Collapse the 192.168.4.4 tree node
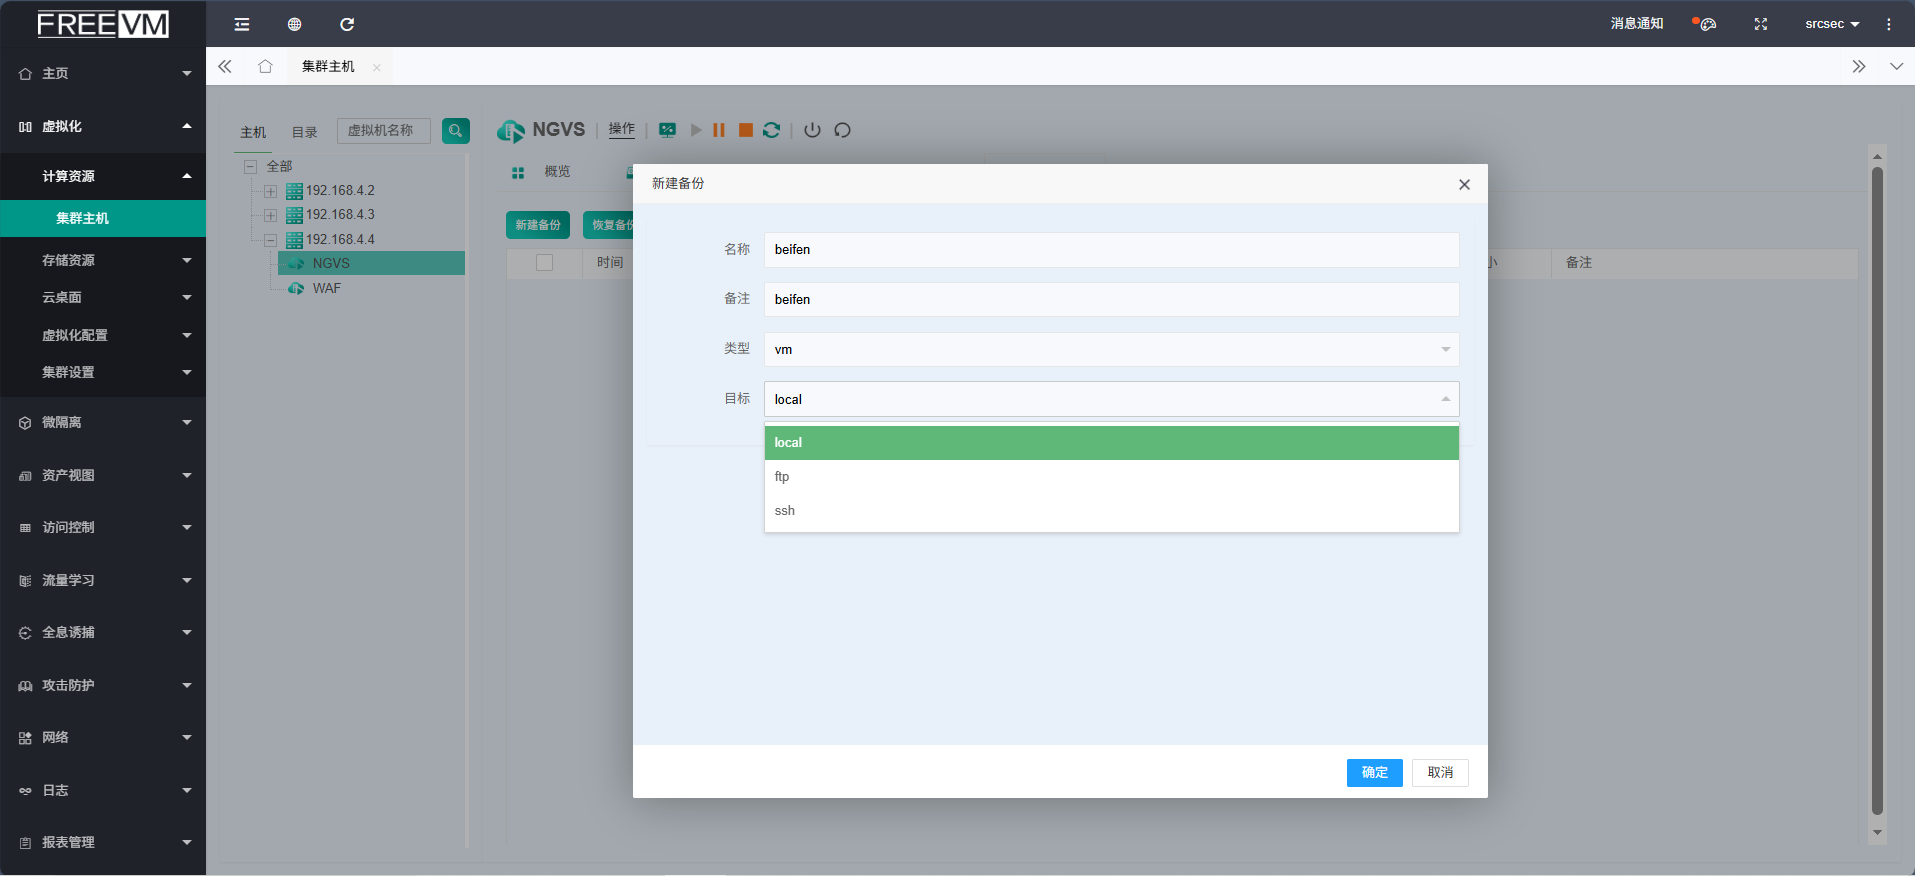1915x876 pixels. (270, 240)
